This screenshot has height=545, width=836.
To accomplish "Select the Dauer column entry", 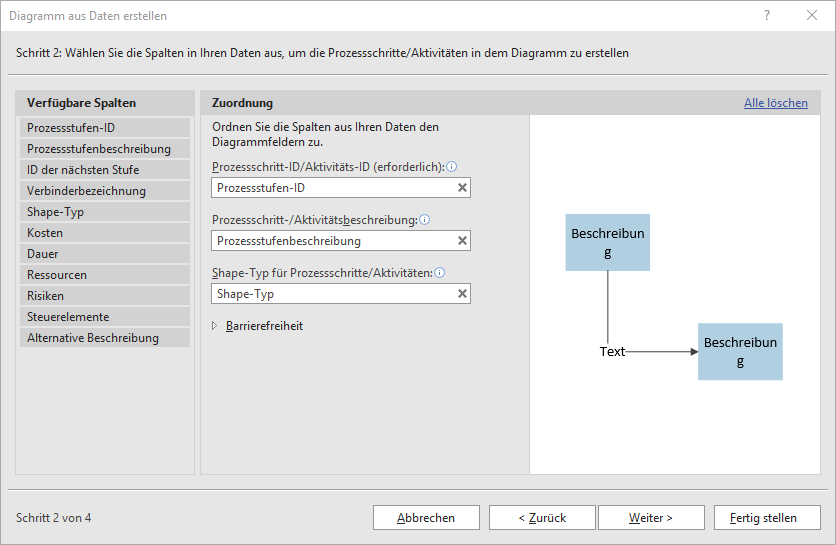I will tap(104, 254).
